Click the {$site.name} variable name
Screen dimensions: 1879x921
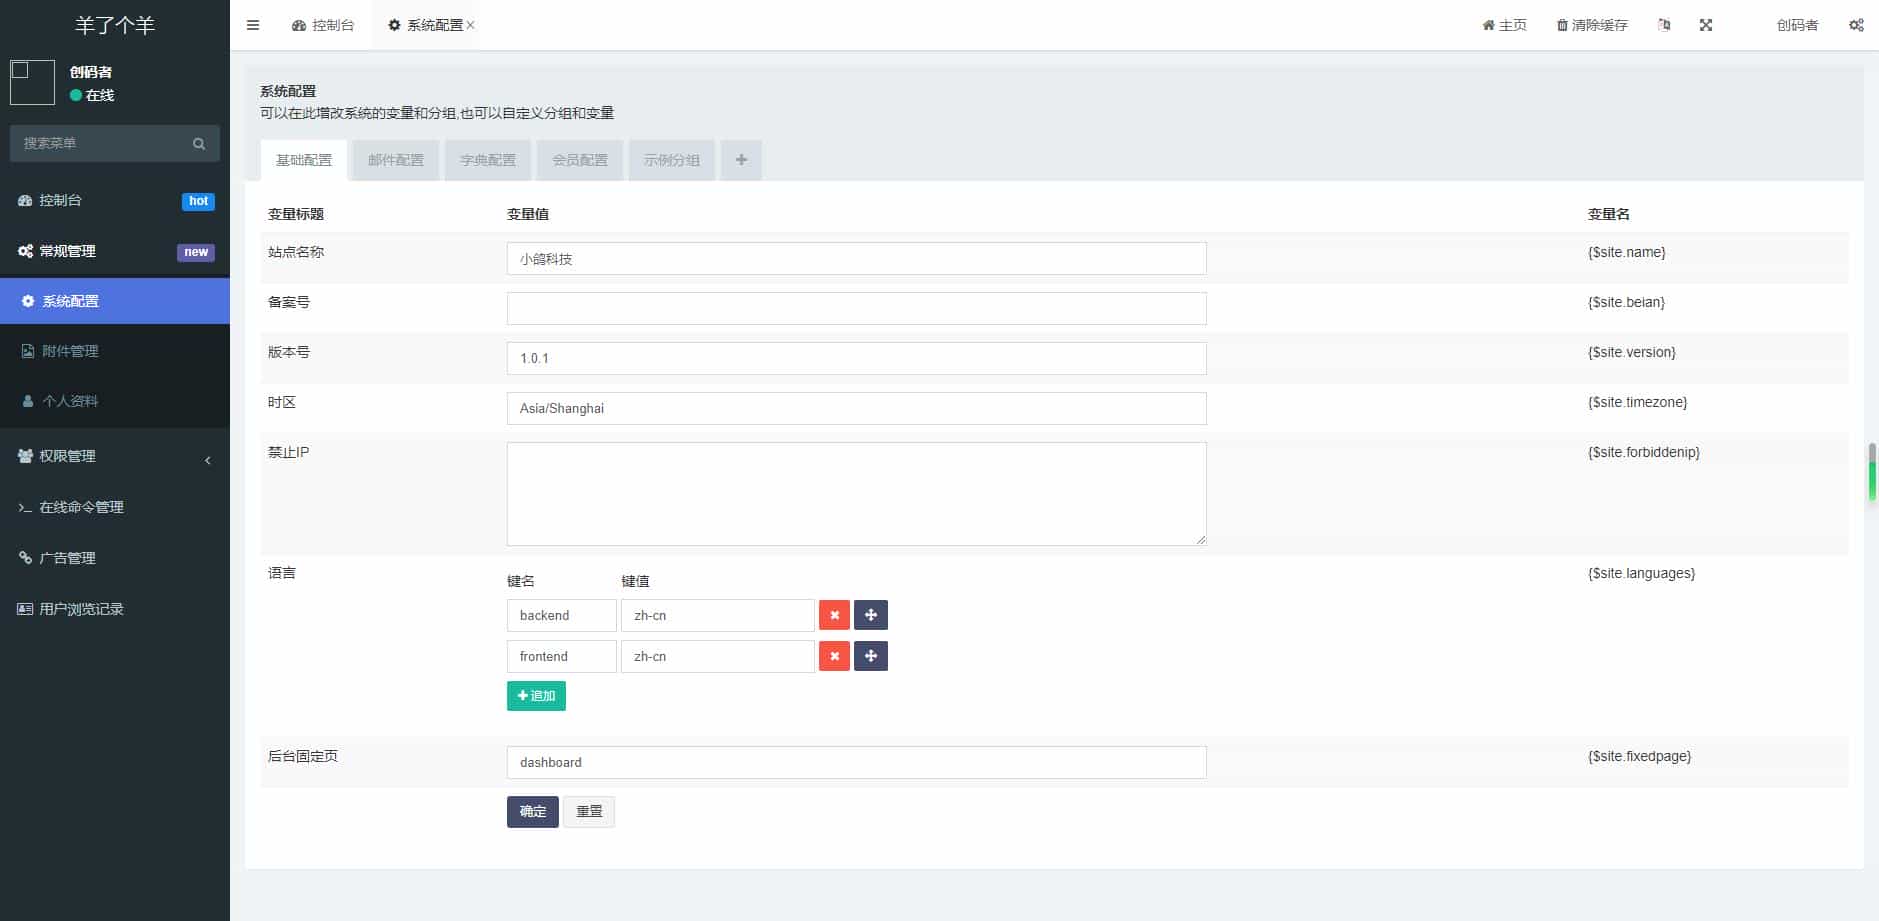click(x=1627, y=252)
